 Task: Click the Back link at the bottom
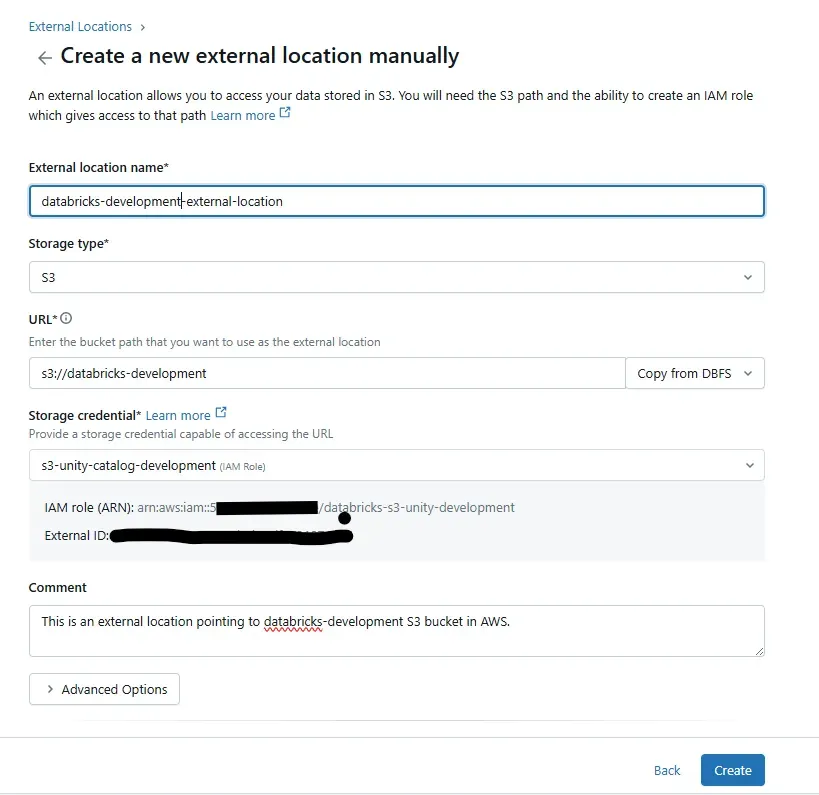click(x=667, y=770)
